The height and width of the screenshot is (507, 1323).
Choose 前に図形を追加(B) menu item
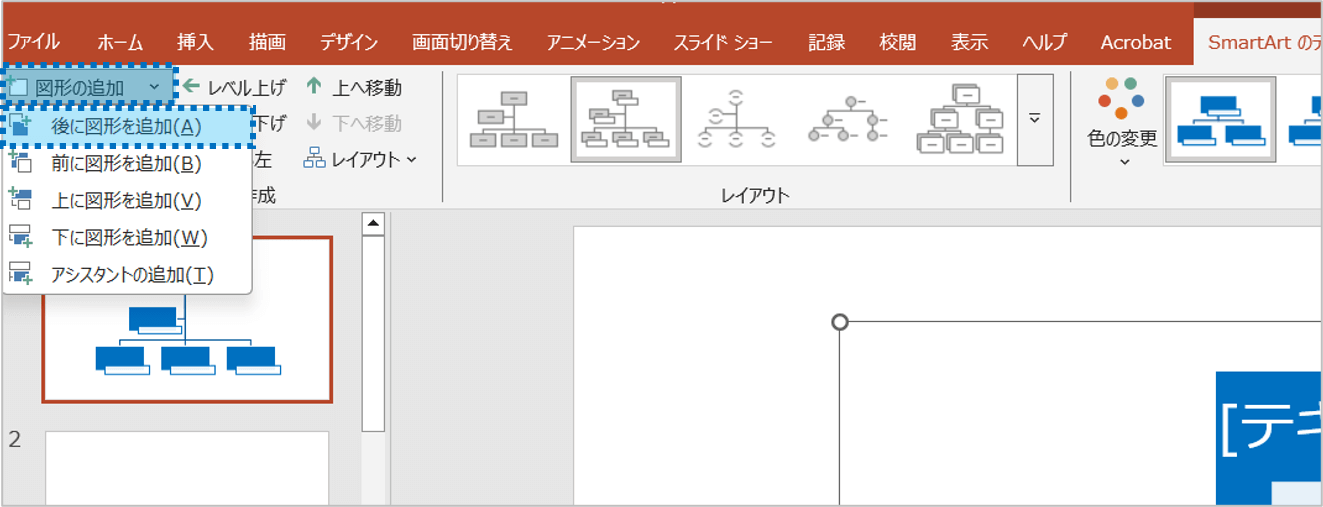(126, 163)
